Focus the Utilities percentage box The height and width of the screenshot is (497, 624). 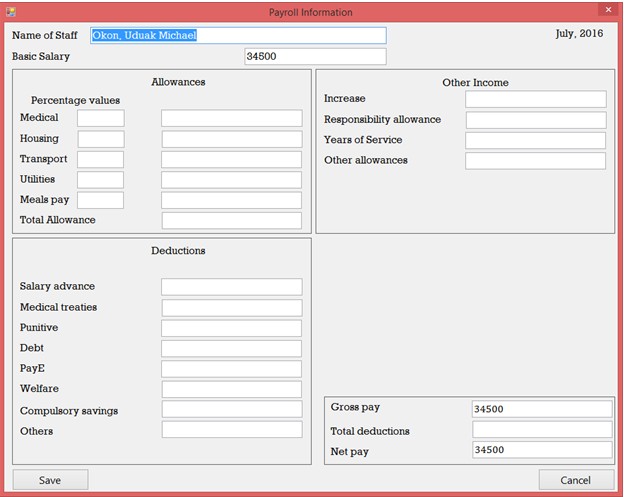pyautogui.click(x=100, y=179)
